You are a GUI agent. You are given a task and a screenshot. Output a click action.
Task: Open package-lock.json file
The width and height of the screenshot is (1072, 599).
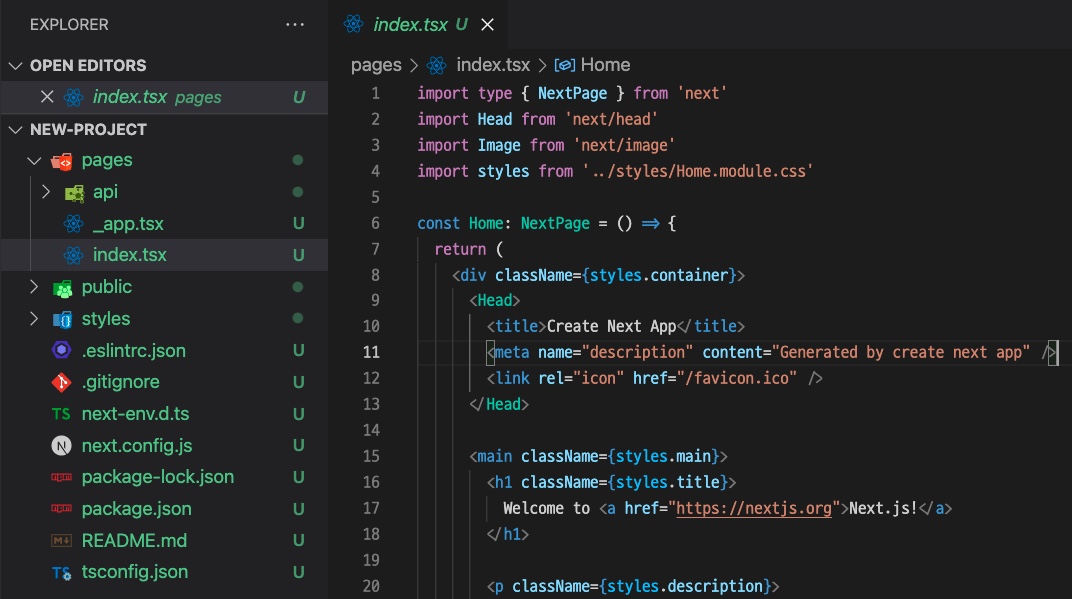pyautogui.click(x=158, y=477)
